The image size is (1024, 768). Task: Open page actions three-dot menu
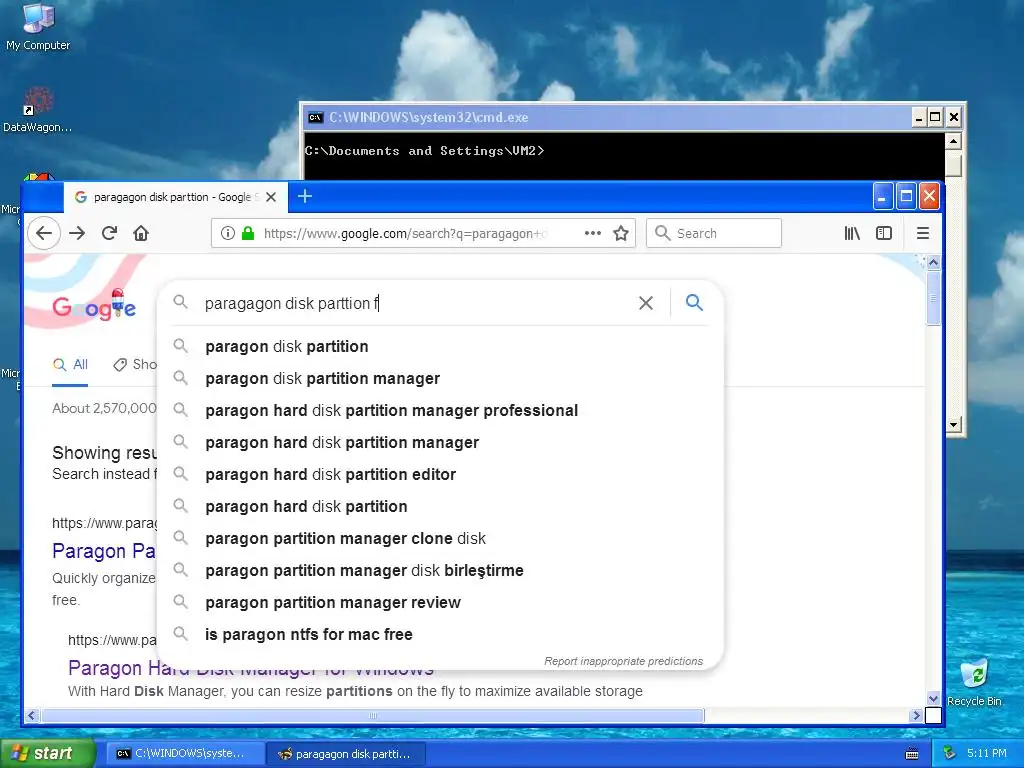(x=592, y=233)
